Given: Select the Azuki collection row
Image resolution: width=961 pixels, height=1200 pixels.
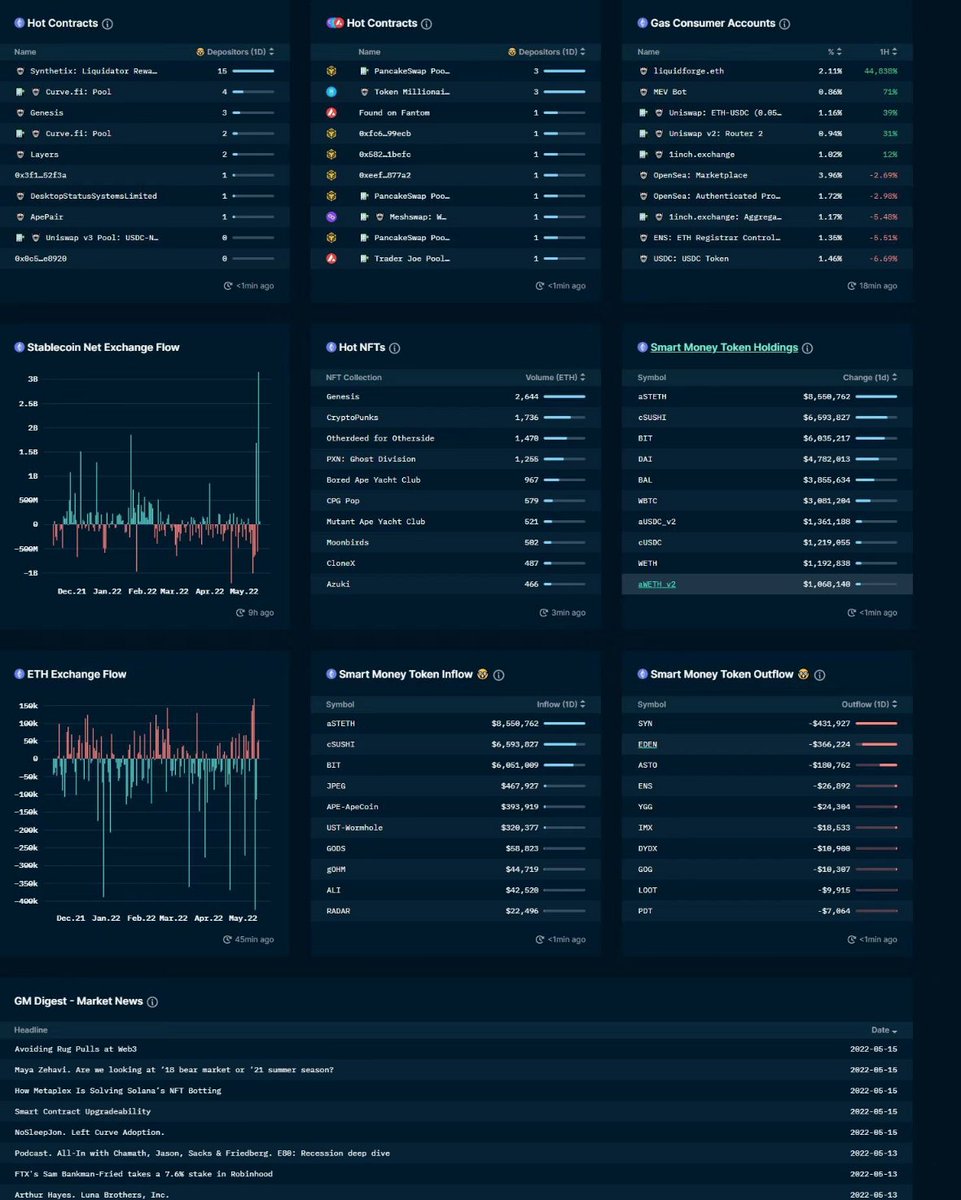Looking at the screenshot, I should pyautogui.click(x=456, y=584).
